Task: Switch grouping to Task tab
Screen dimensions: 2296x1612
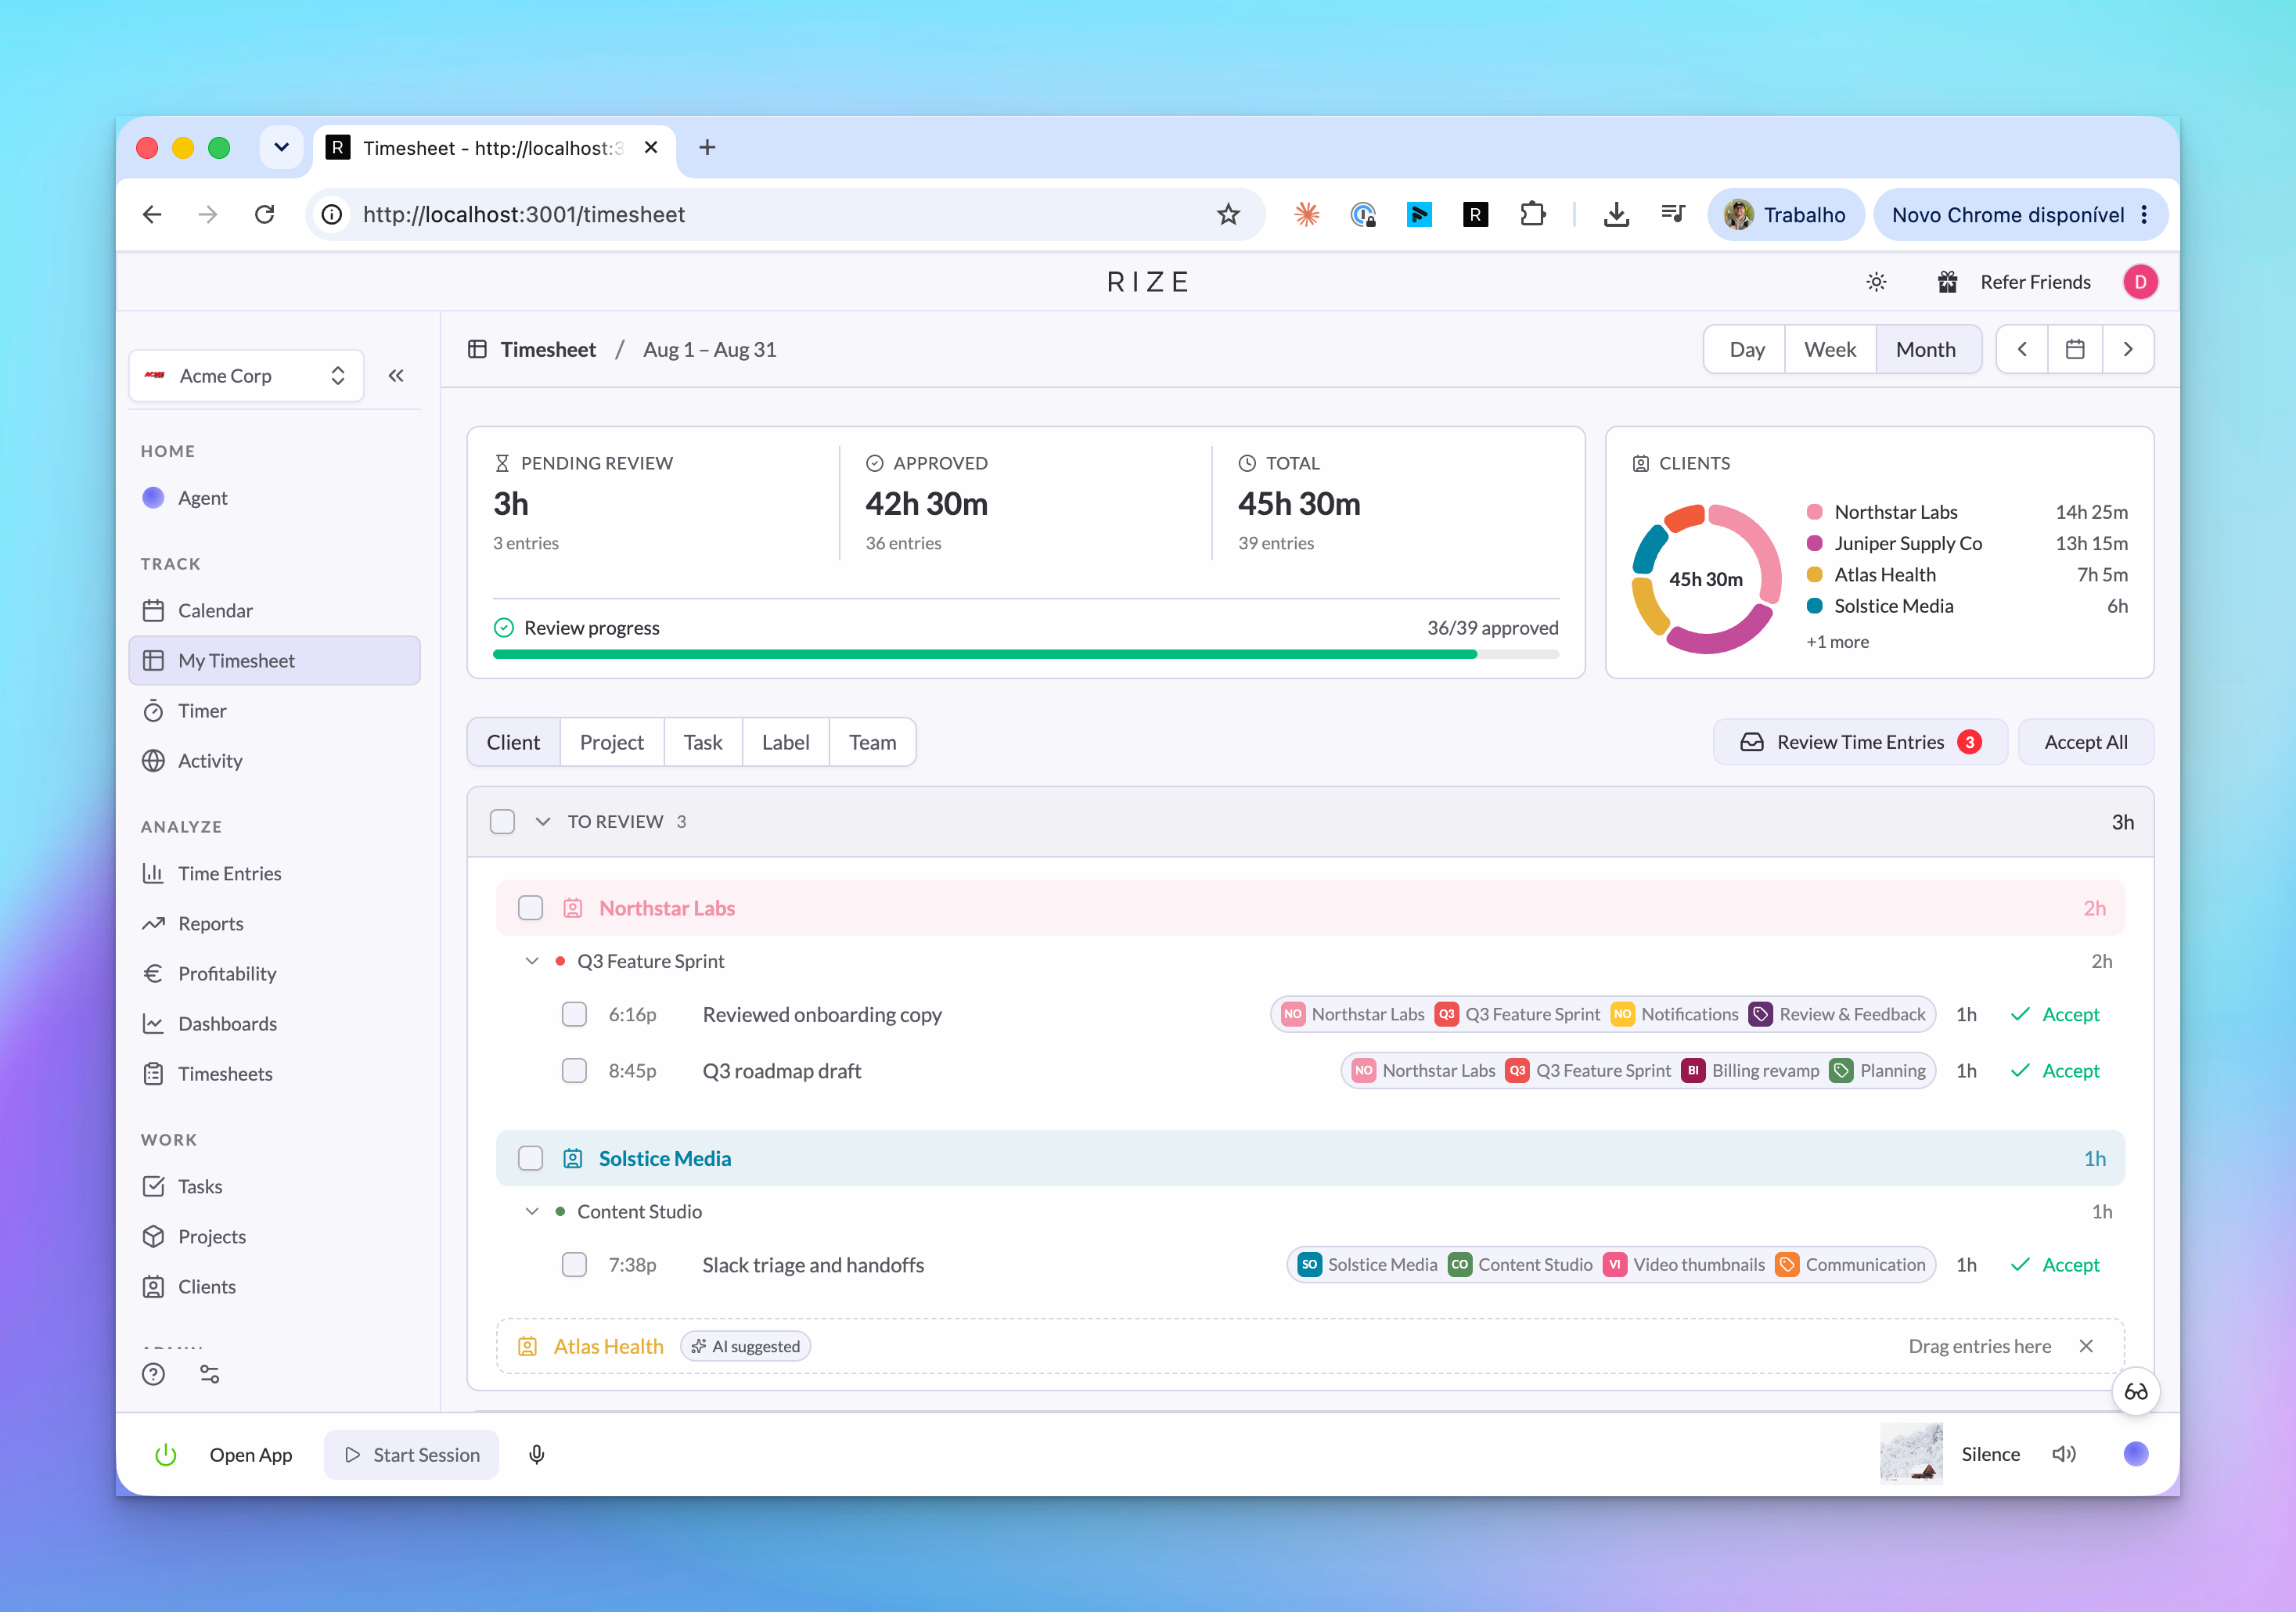Action: tap(703, 742)
